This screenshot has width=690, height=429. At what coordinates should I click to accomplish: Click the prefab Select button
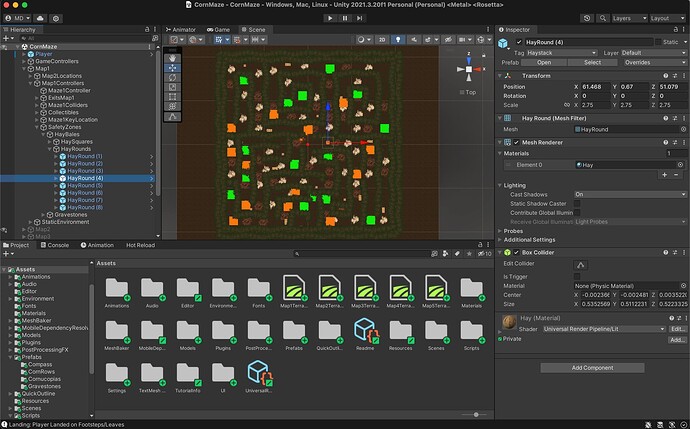coord(592,62)
